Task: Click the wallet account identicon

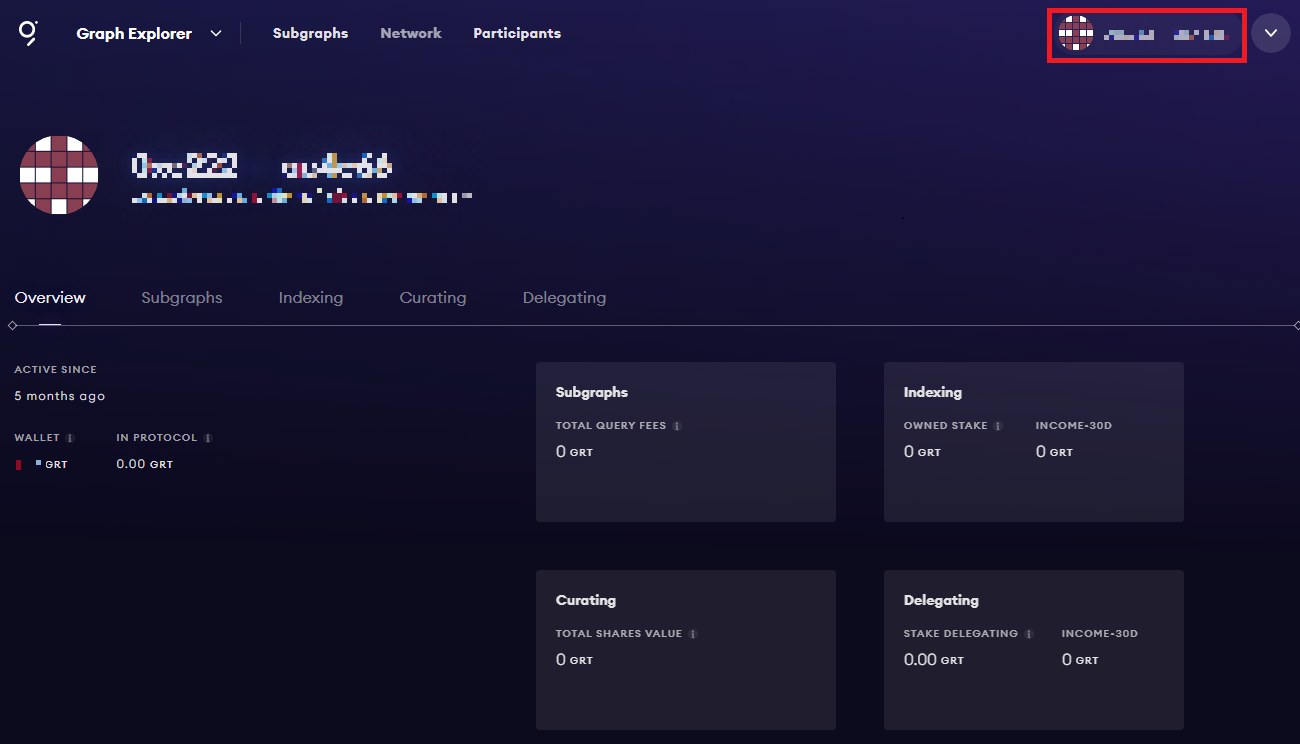Action: [x=1077, y=33]
